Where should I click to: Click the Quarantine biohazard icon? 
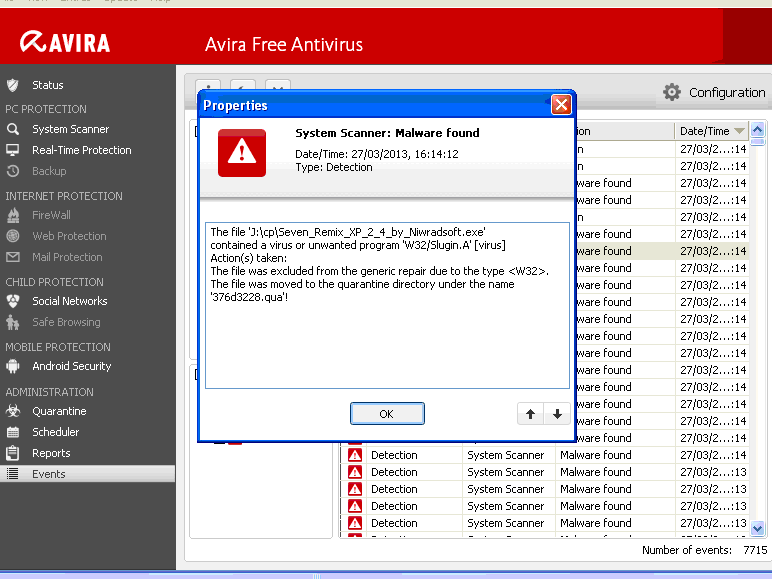coord(13,411)
